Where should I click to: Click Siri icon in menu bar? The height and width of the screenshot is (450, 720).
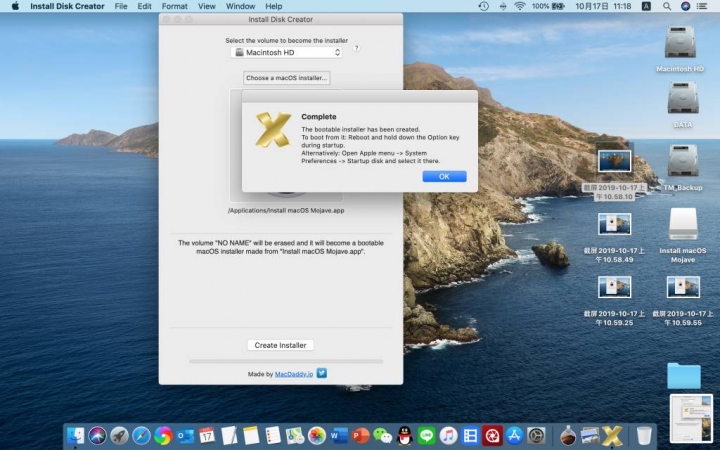[685, 6]
